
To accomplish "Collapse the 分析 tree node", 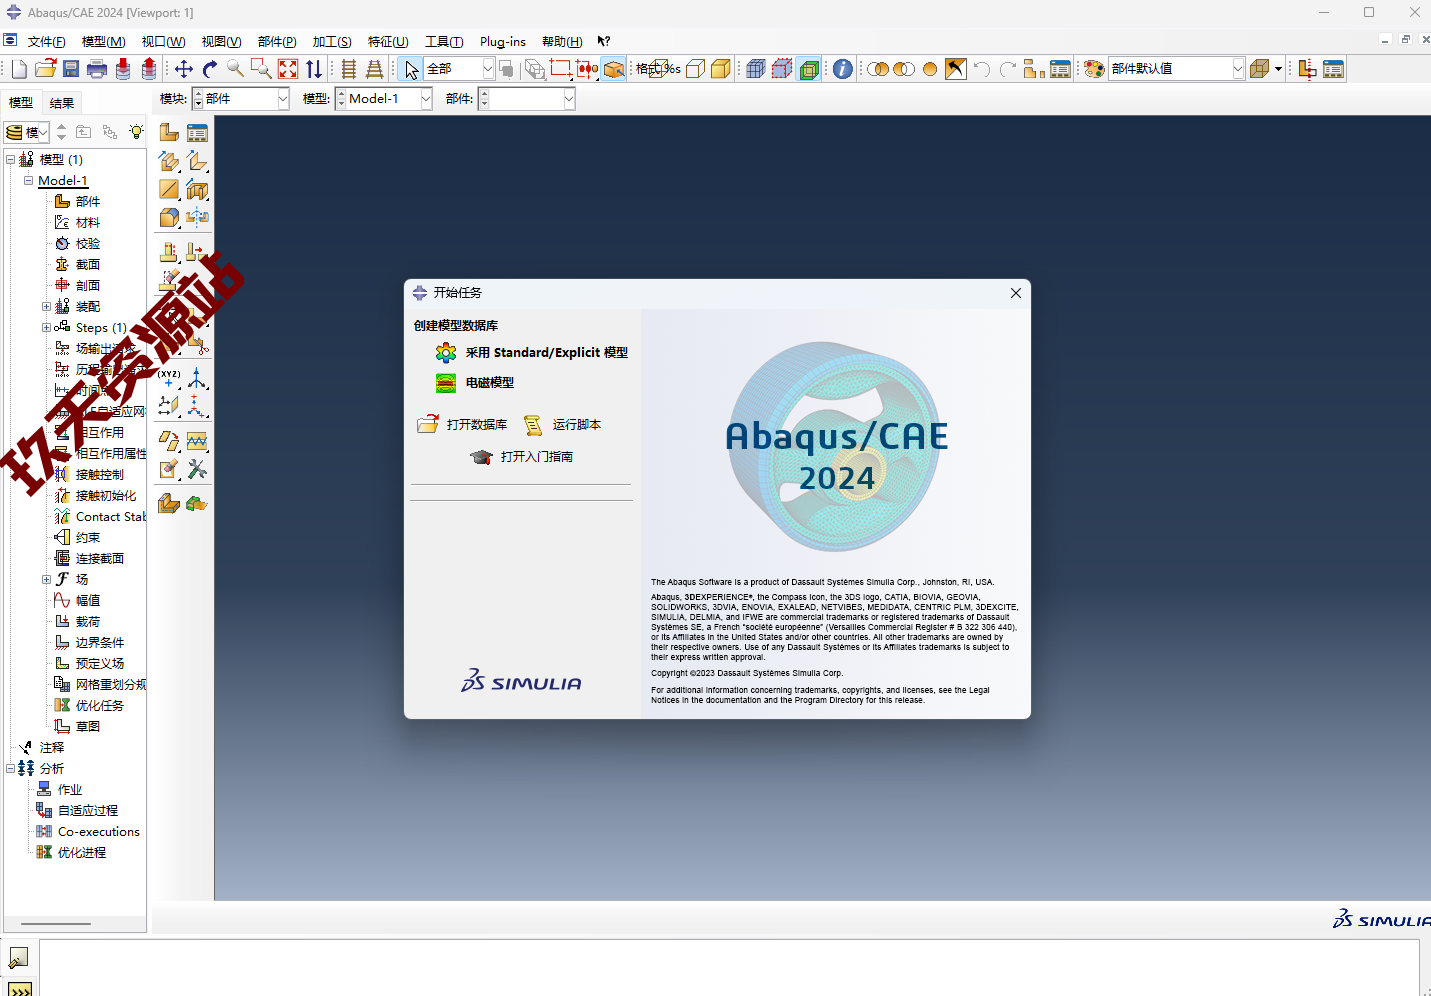I will tap(10, 769).
